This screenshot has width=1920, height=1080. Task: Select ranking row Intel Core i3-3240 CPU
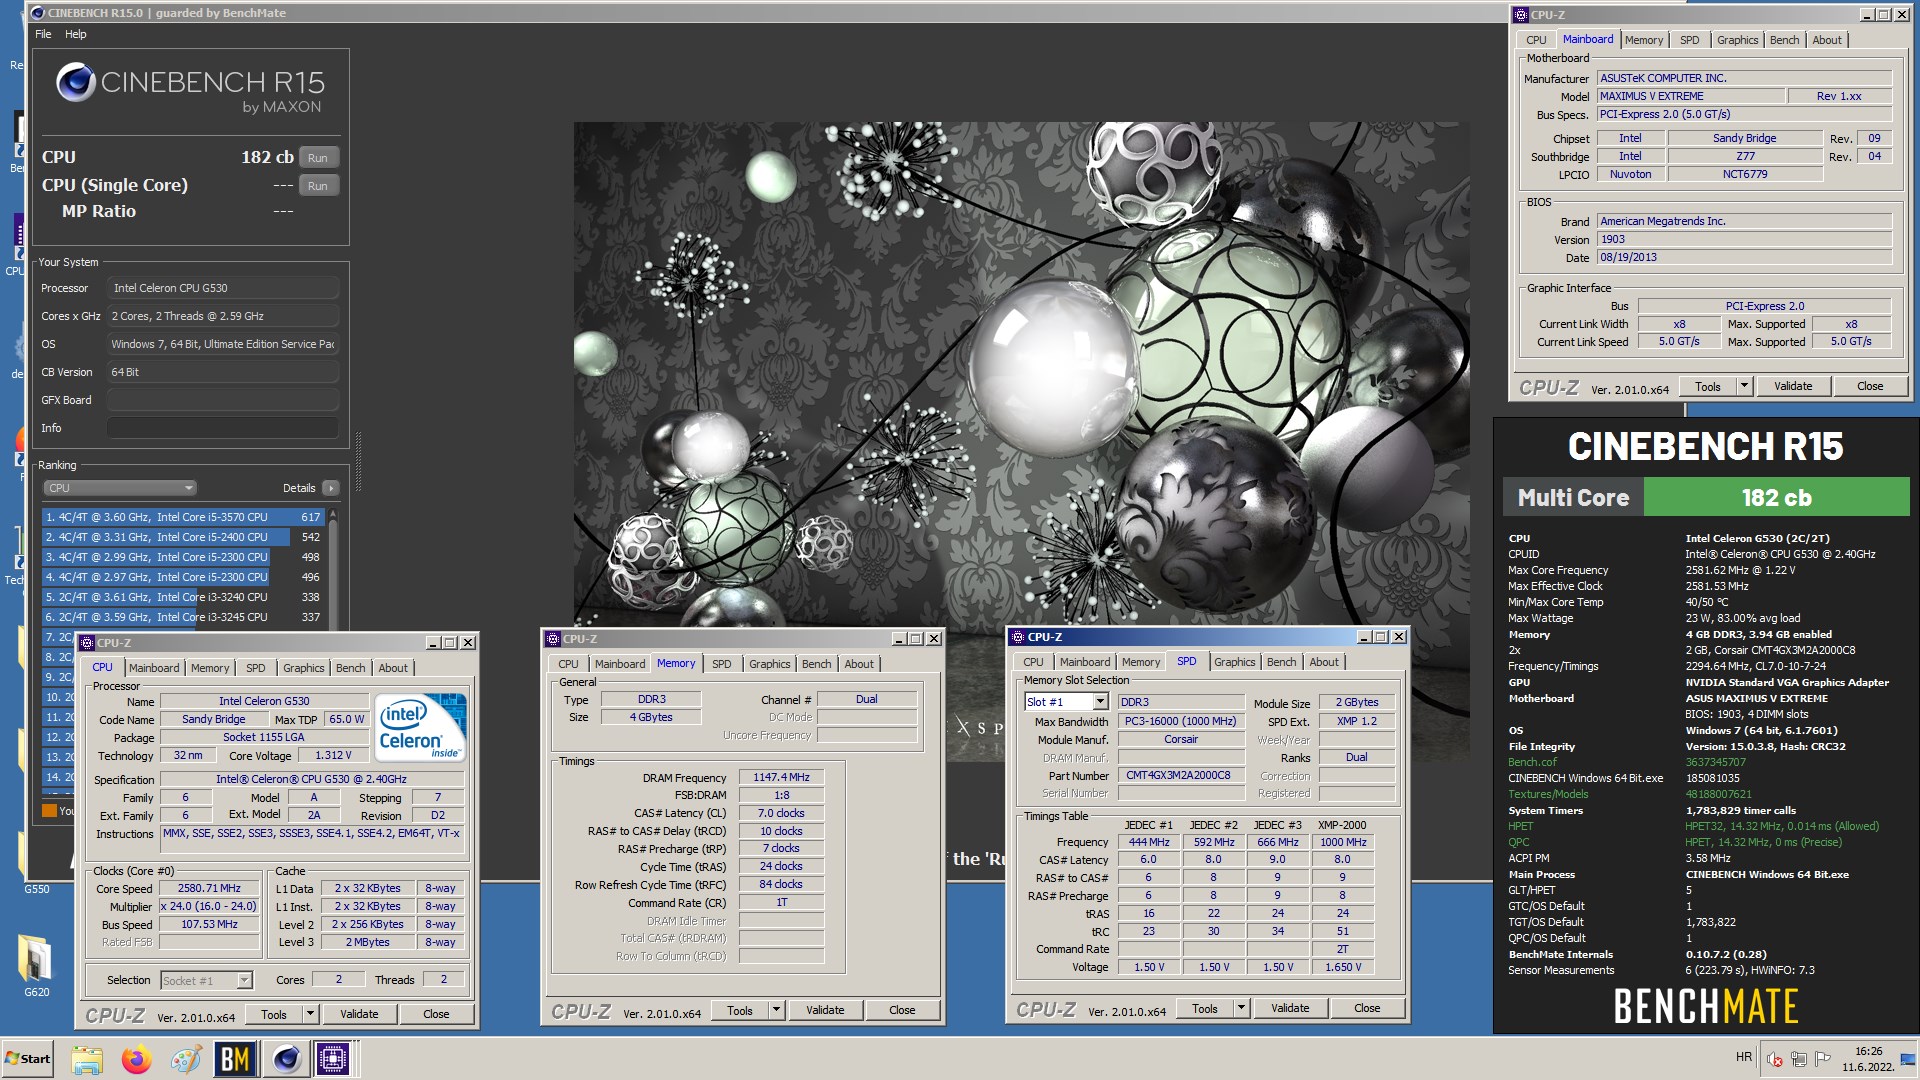(x=183, y=597)
